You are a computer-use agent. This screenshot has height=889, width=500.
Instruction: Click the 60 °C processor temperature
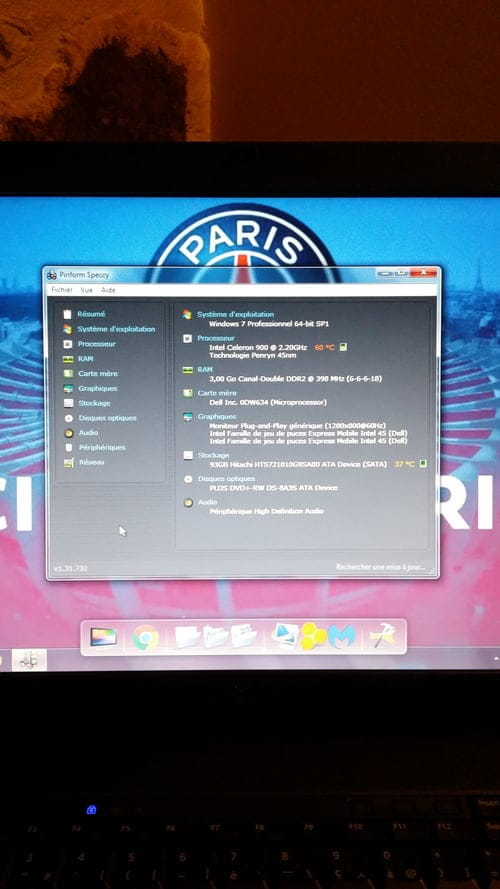coord(324,347)
